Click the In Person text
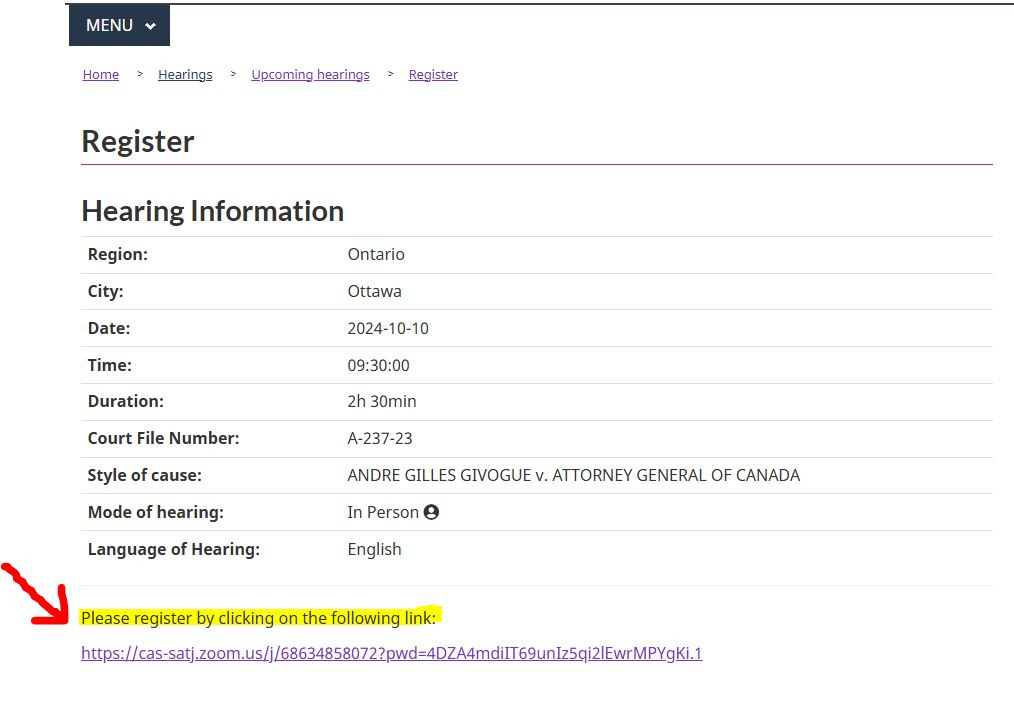 tap(383, 512)
